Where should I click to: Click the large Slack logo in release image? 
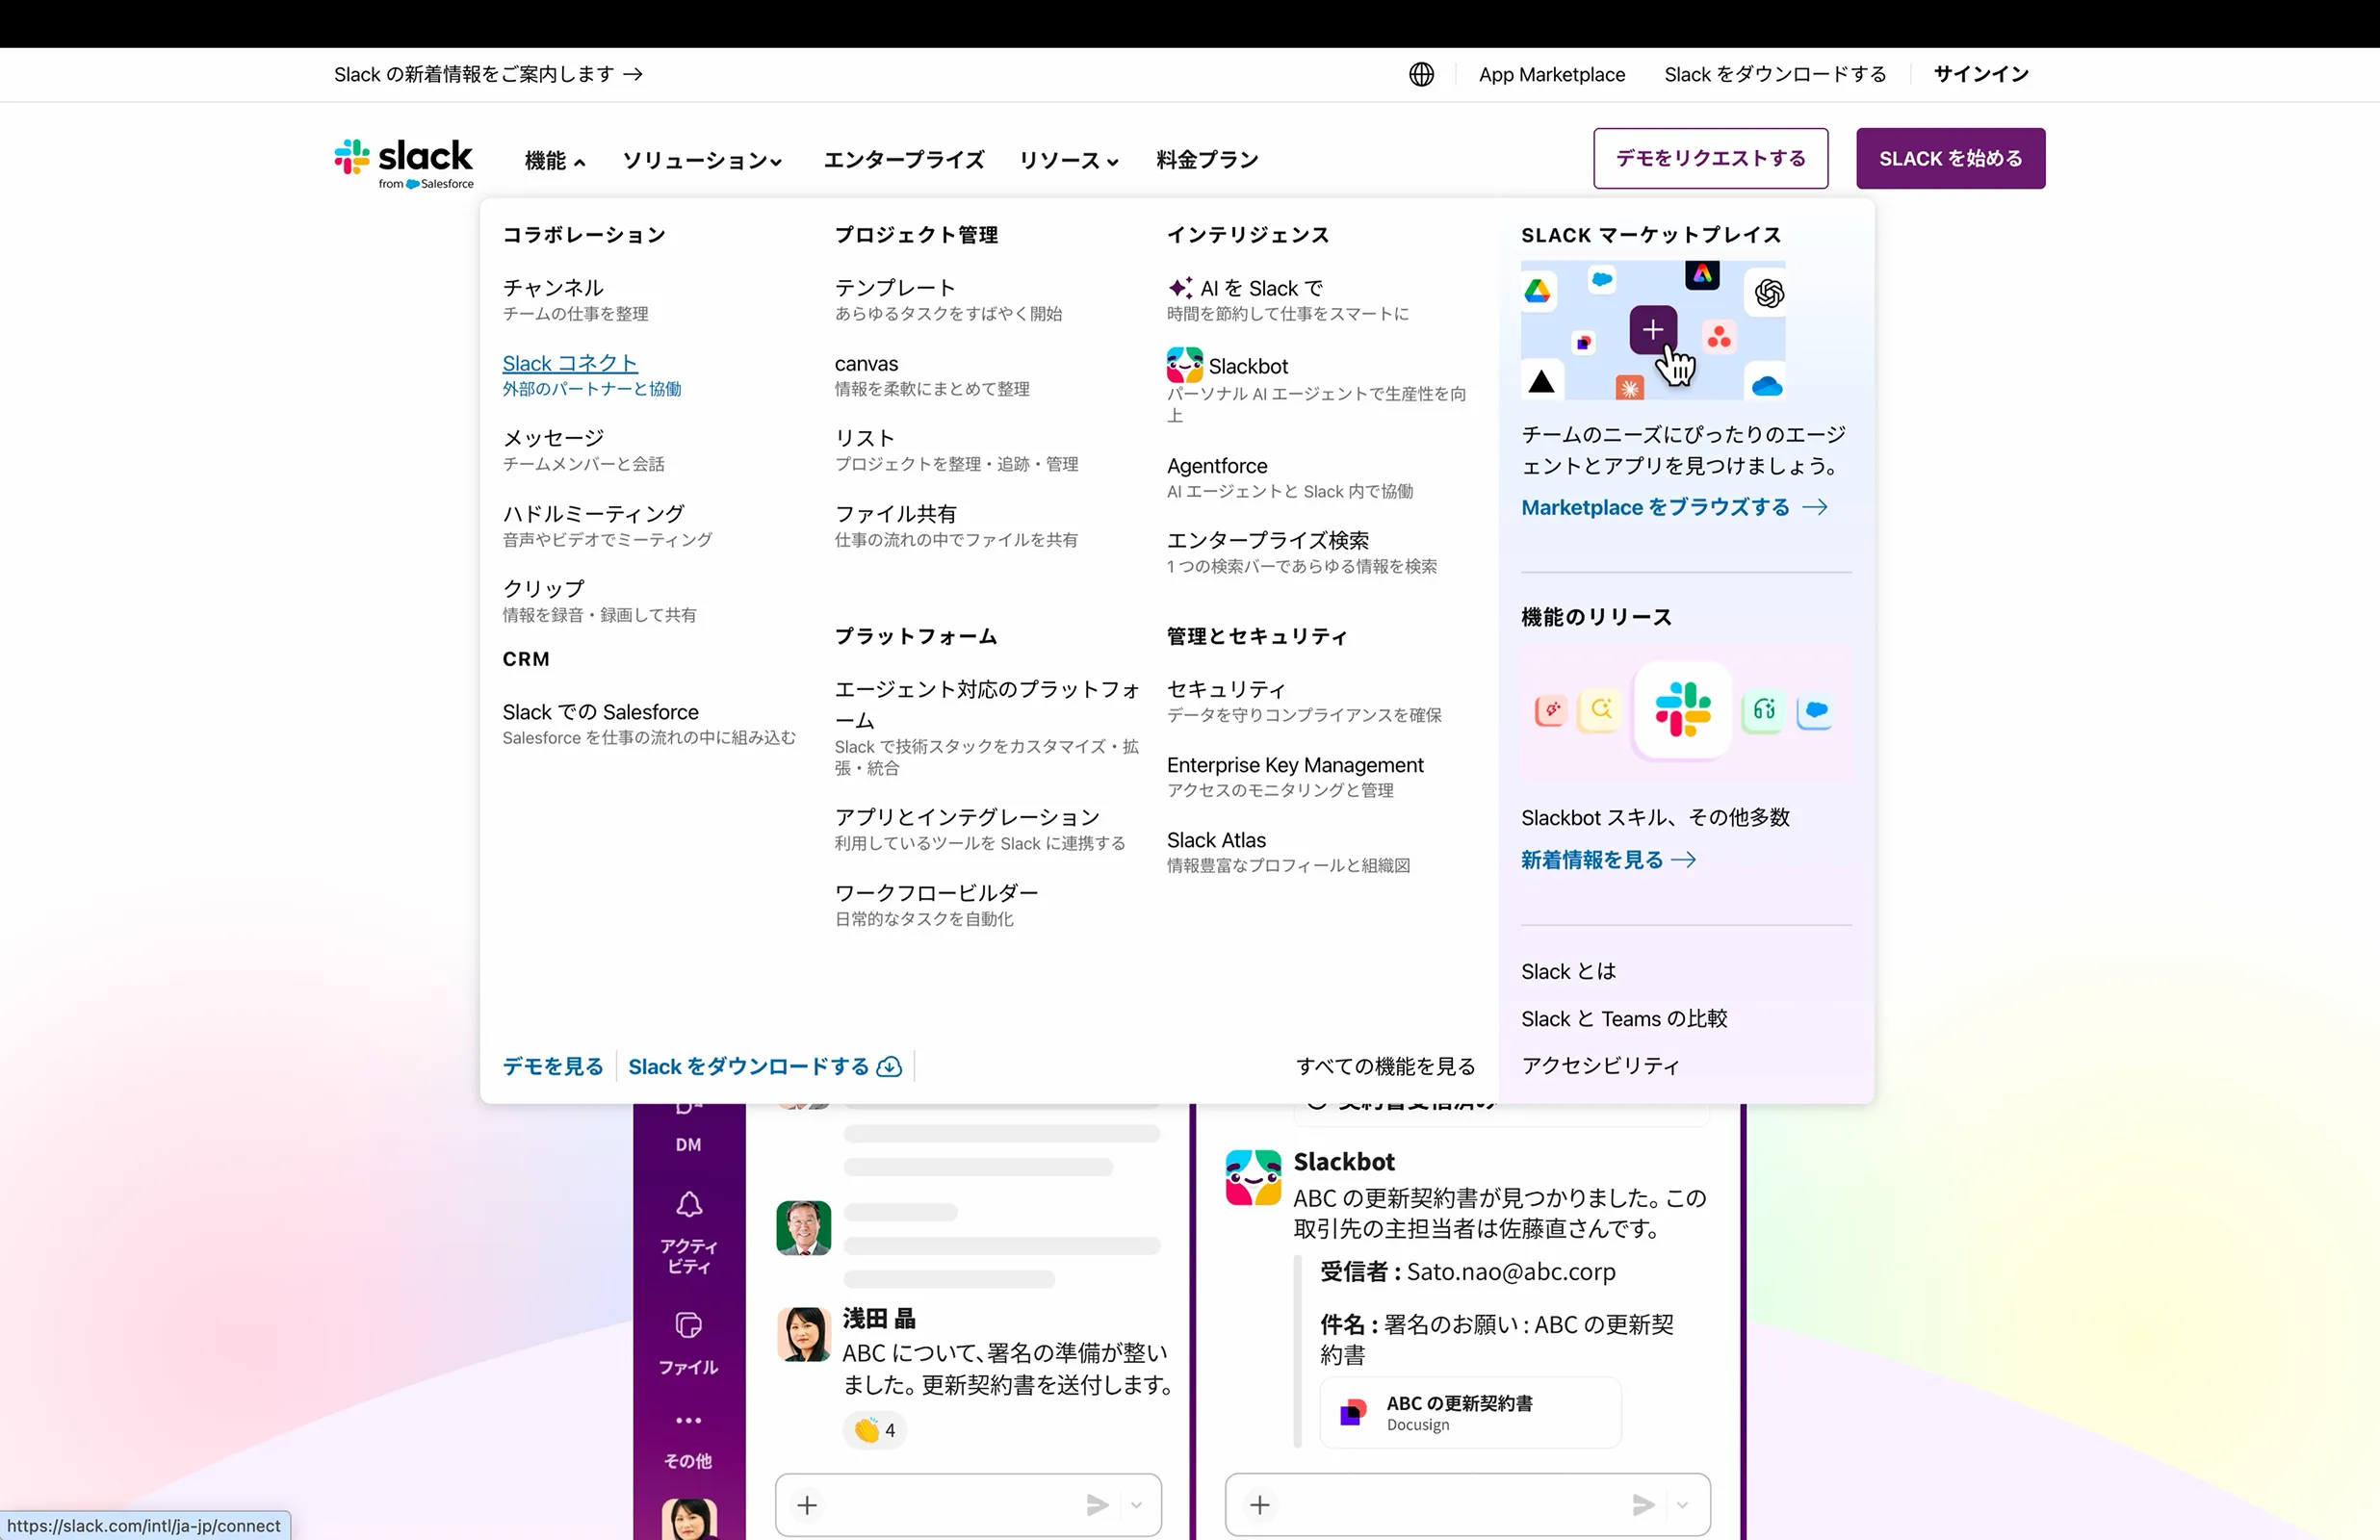[x=1683, y=709]
